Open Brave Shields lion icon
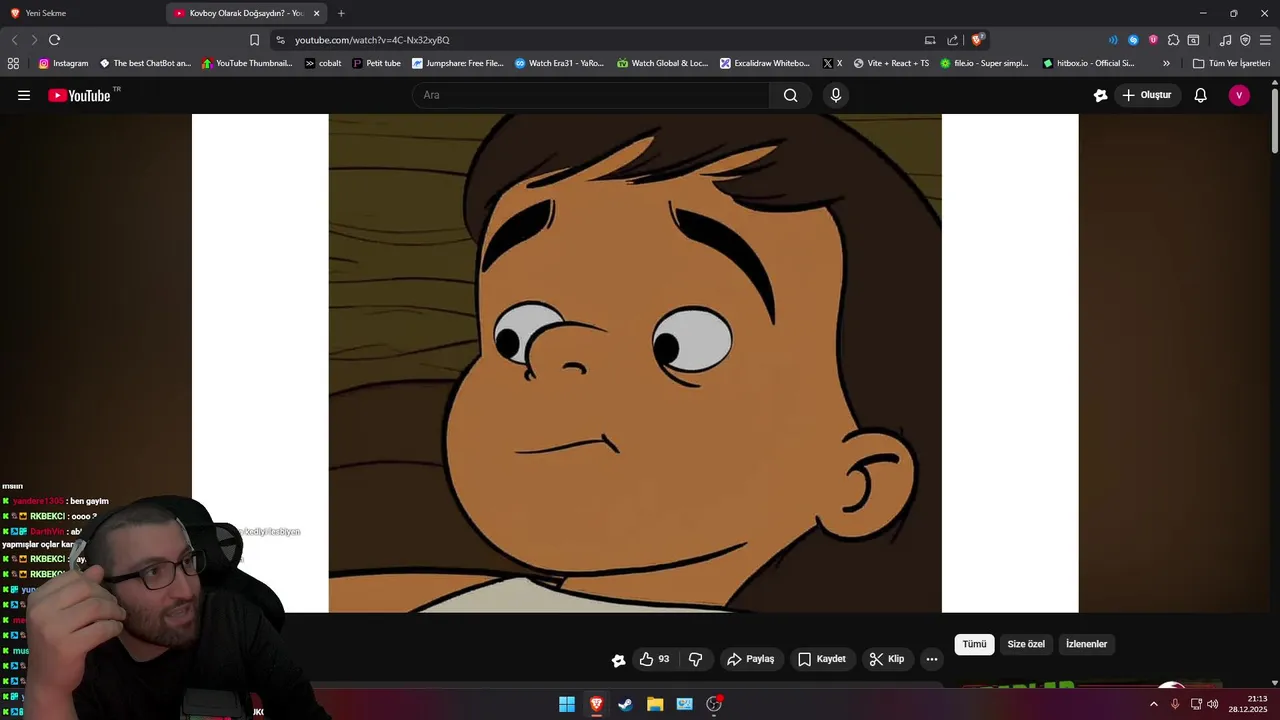 point(977,40)
